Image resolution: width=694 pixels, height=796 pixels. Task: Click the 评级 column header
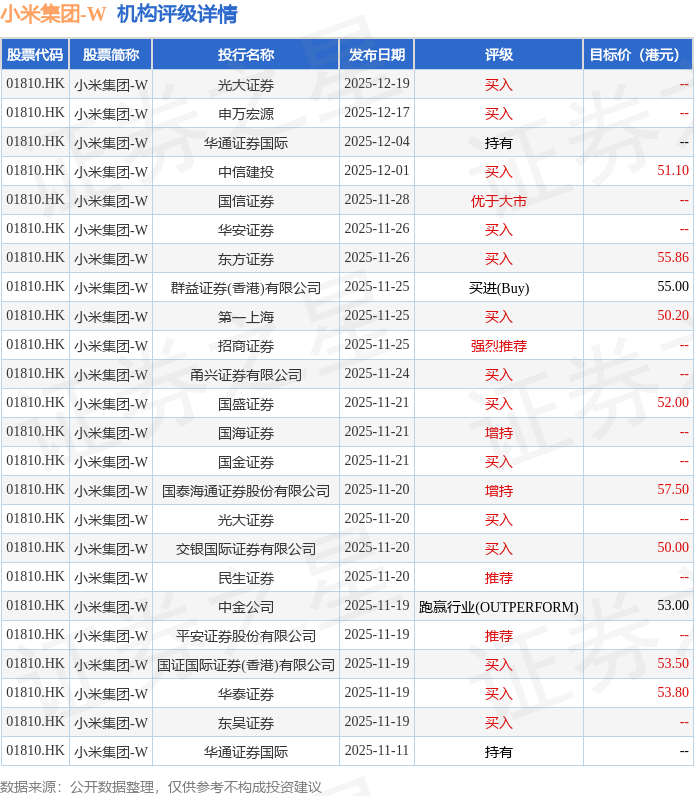[499, 54]
